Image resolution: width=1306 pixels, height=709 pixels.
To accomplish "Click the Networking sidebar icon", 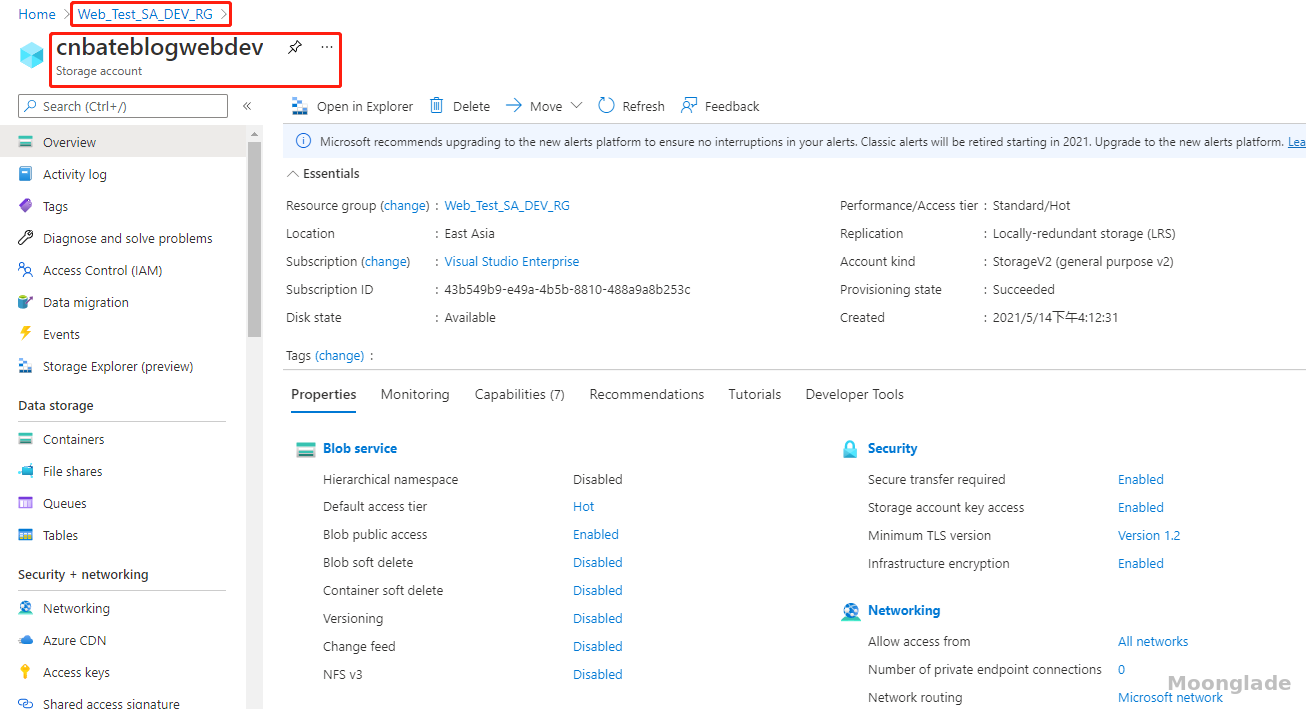I will coord(26,608).
